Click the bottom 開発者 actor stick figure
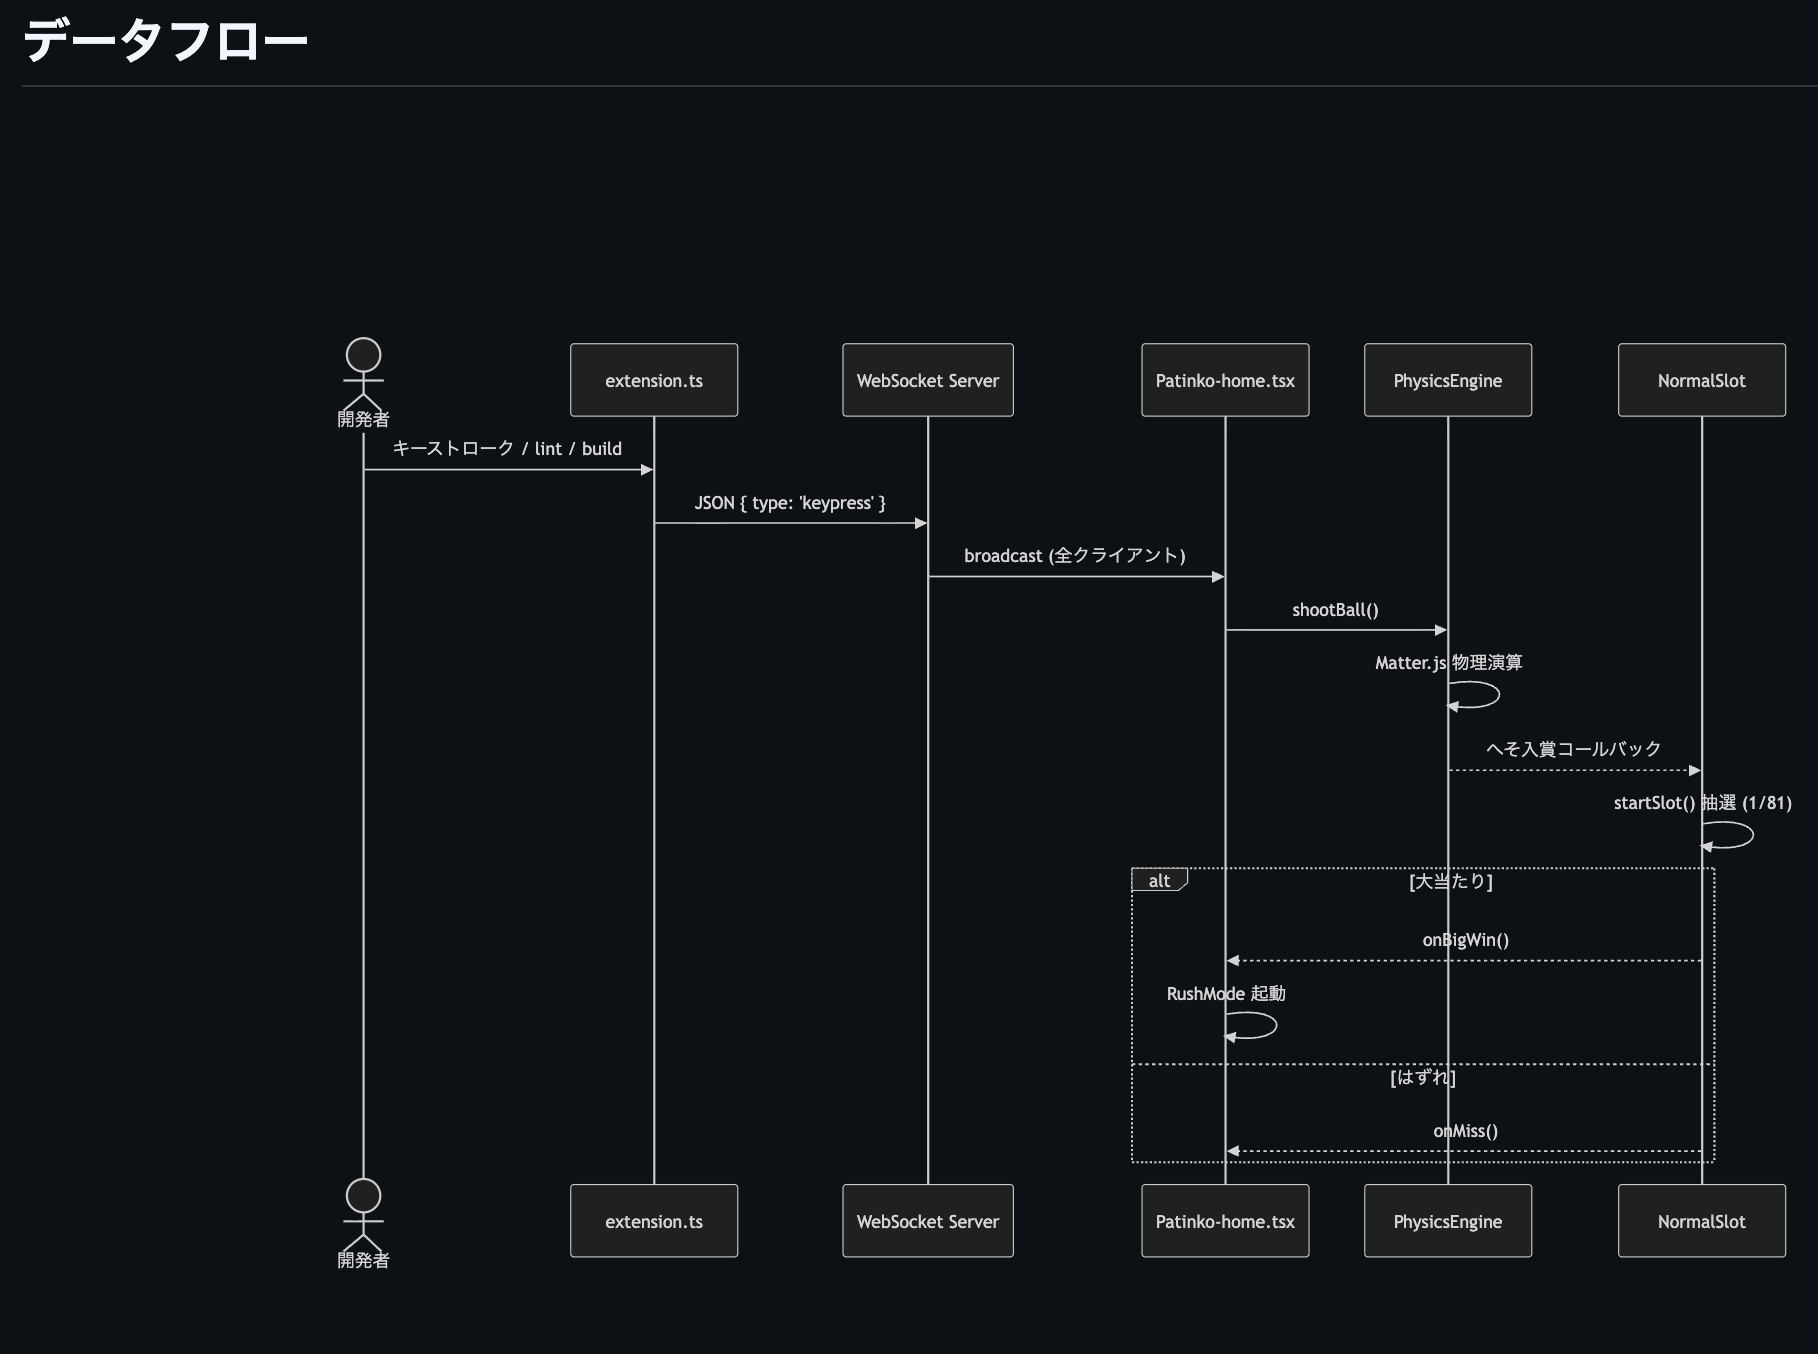This screenshot has width=1818, height=1354. pos(363,1212)
